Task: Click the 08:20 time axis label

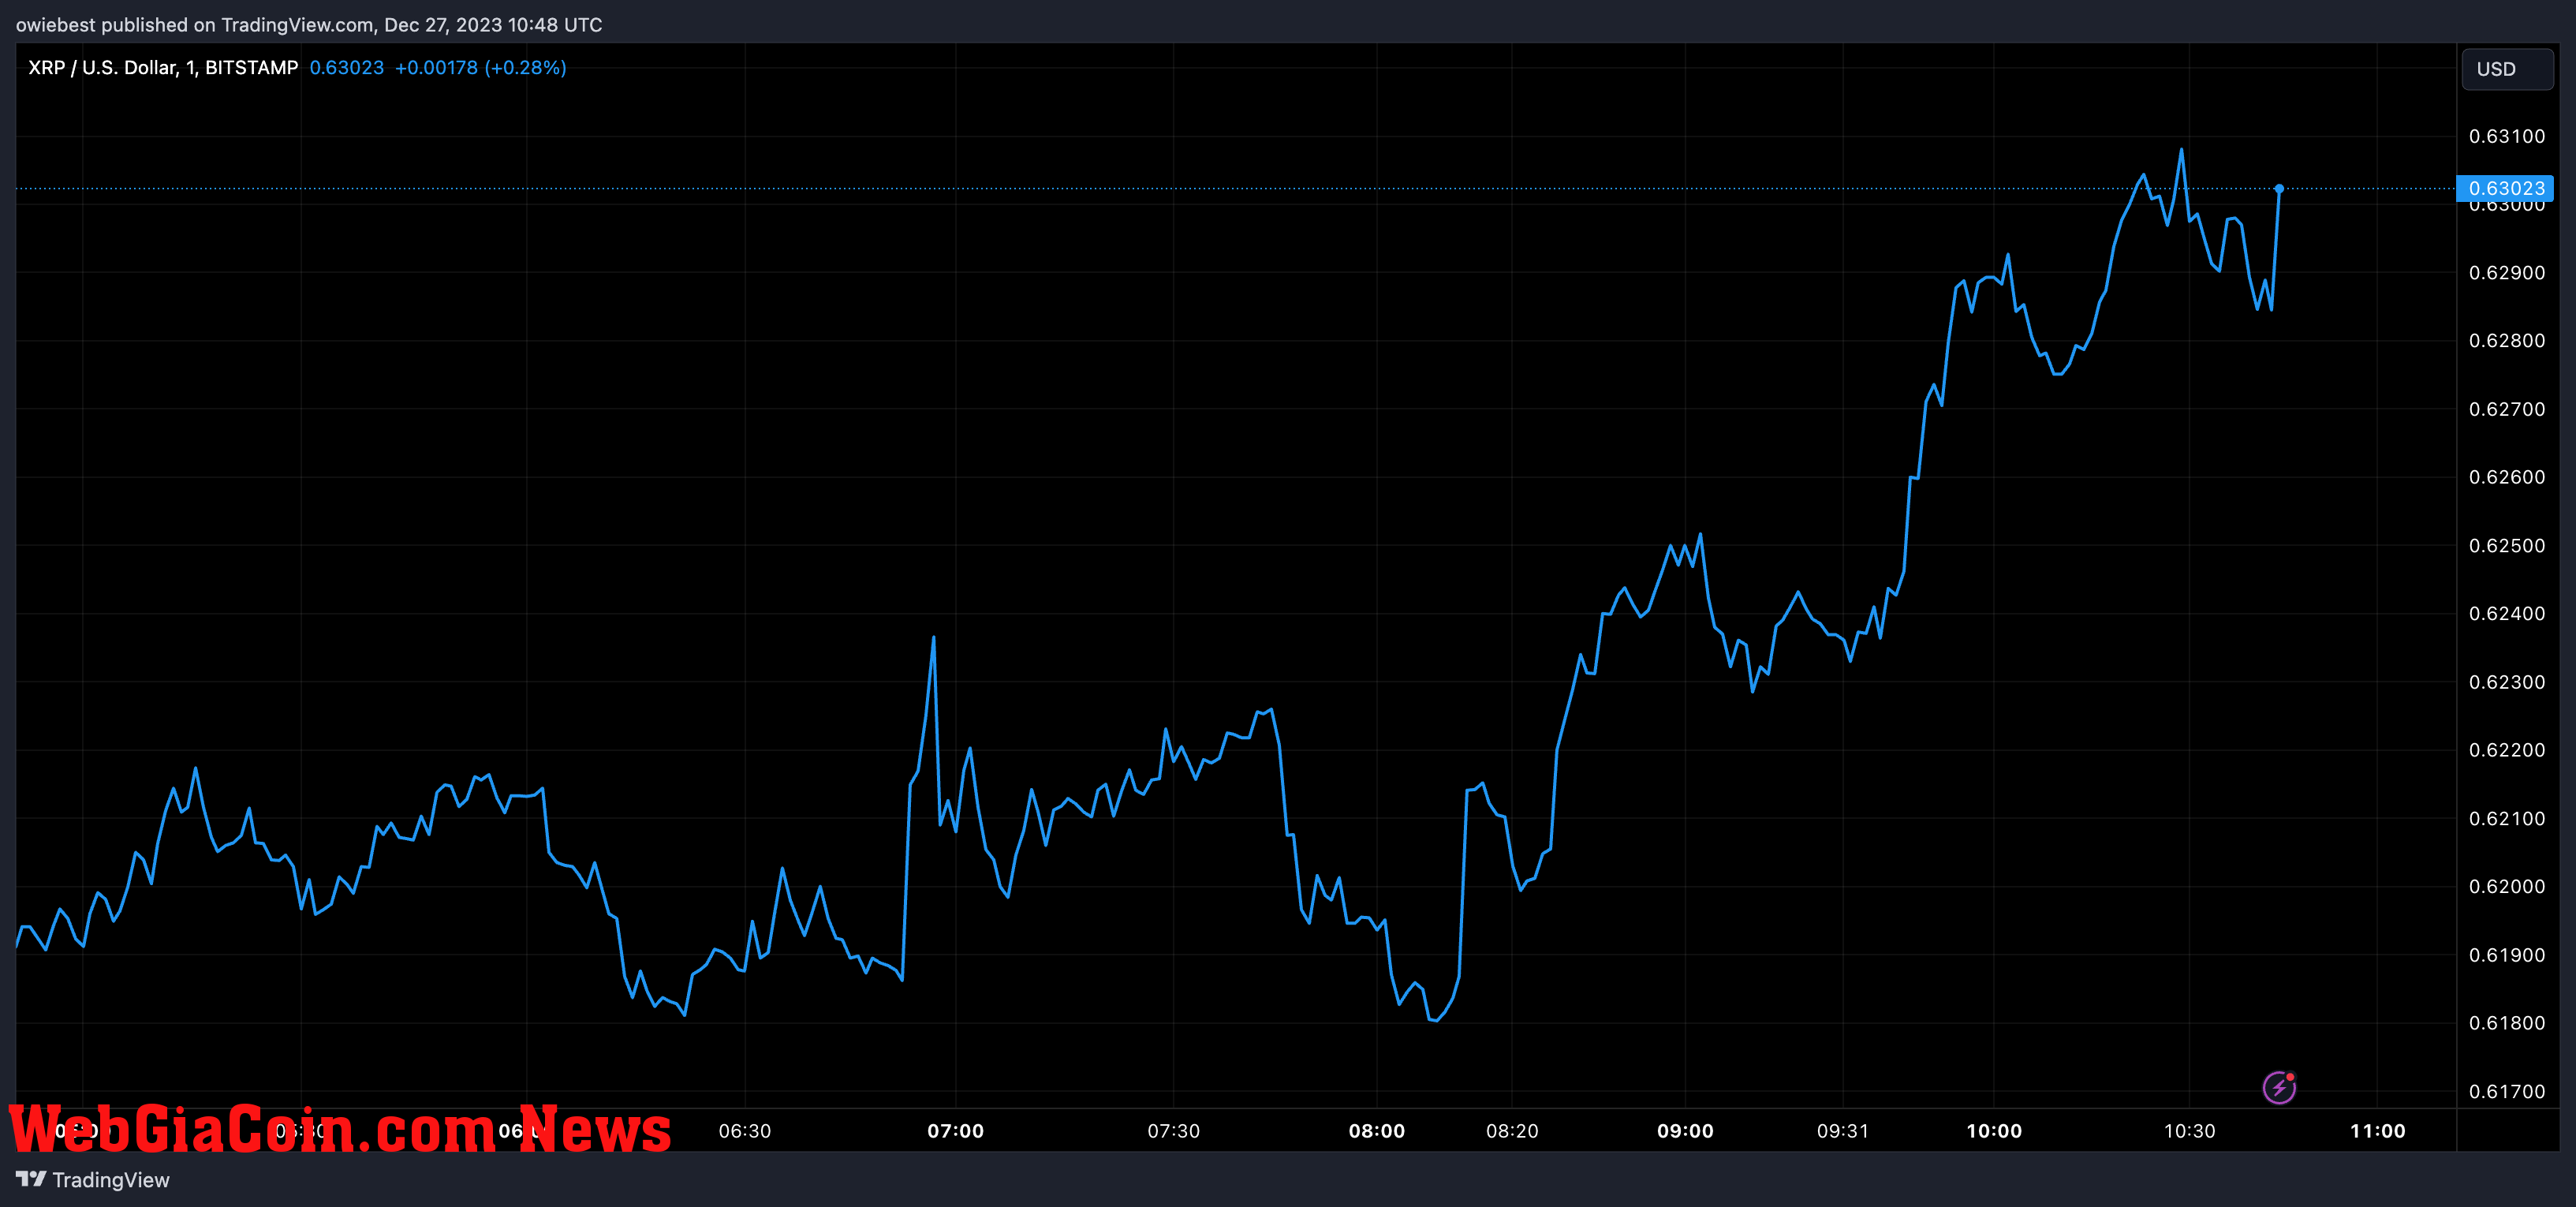Action: click(1512, 1131)
